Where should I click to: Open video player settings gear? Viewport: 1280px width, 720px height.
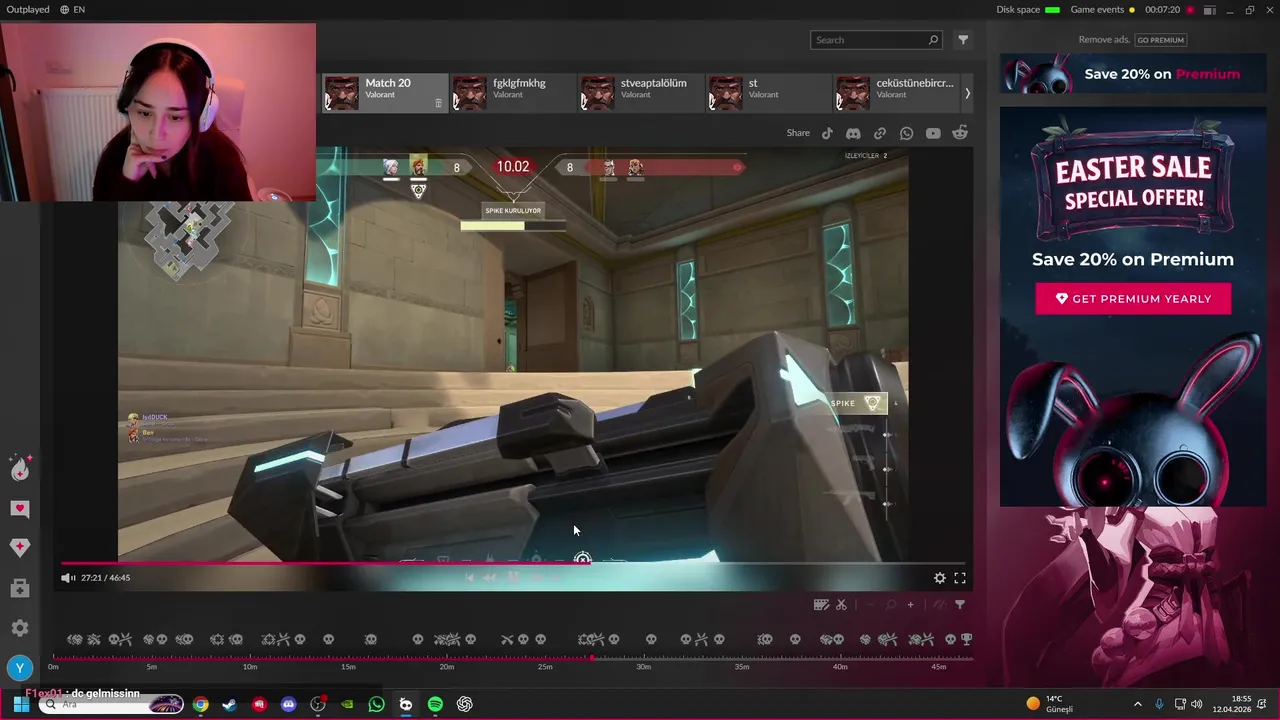(940, 578)
